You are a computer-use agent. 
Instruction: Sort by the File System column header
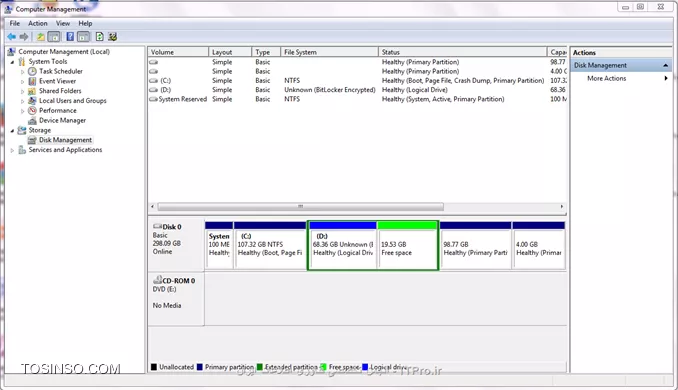pyautogui.click(x=329, y=52)
